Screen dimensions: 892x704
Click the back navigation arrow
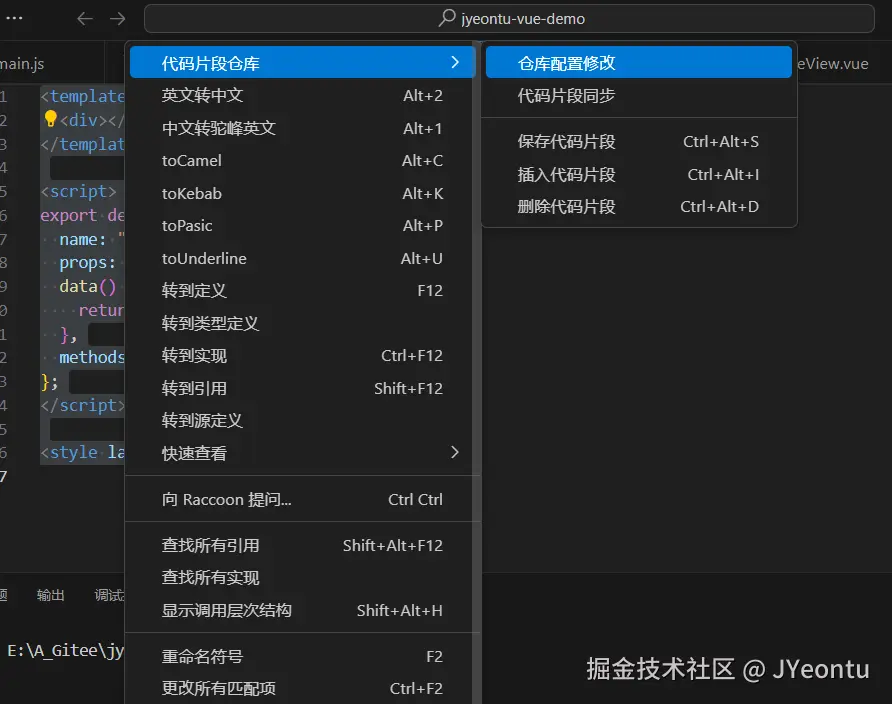point(84,17)
